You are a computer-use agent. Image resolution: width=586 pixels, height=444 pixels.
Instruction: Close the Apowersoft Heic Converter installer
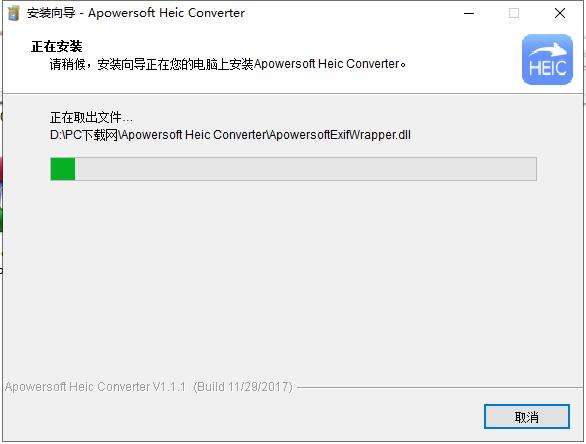(560, 13)
